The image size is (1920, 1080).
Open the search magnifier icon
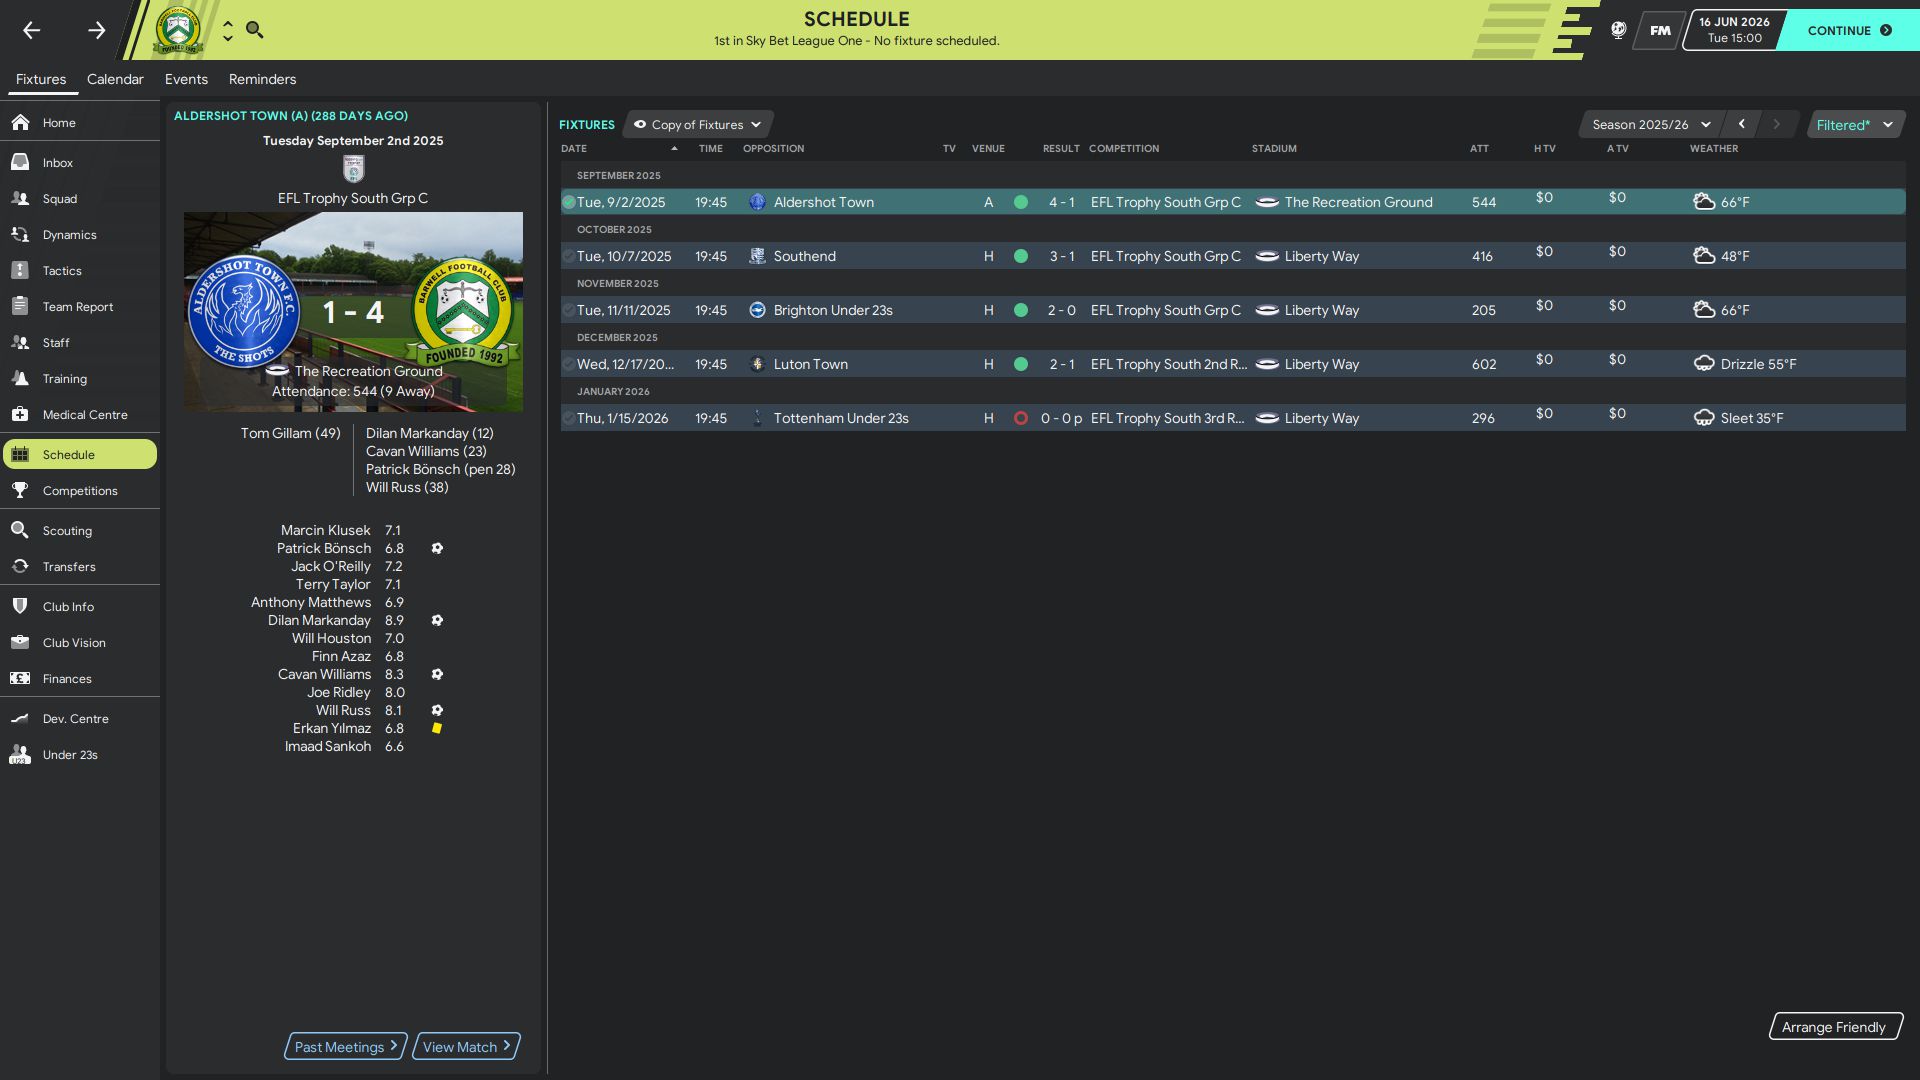[x=255, y=30]
